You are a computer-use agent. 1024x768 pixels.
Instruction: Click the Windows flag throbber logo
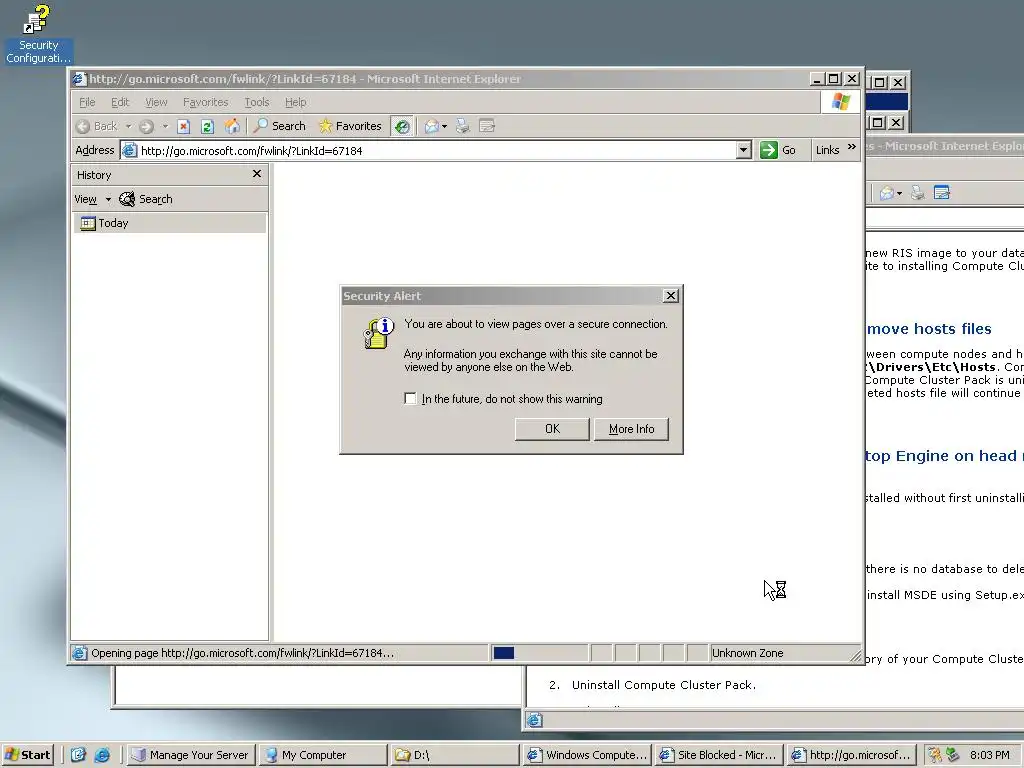(x=840, y=102)
